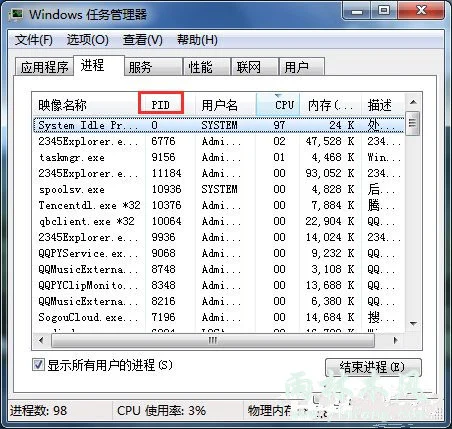This screenshot has height=429, width=452.
Task: Click the 结束进程 button
Action: point(373,368)
